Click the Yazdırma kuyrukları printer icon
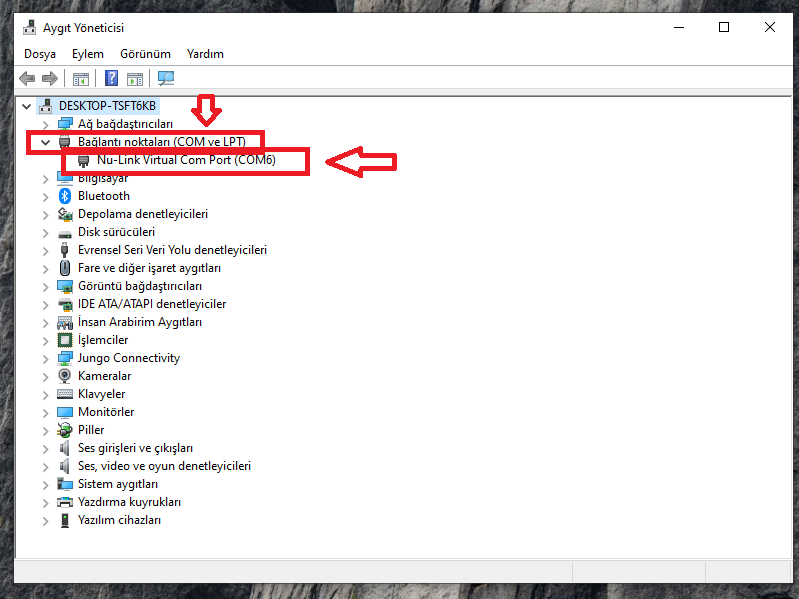The image size is (799, 599). [x=65, y=502]
